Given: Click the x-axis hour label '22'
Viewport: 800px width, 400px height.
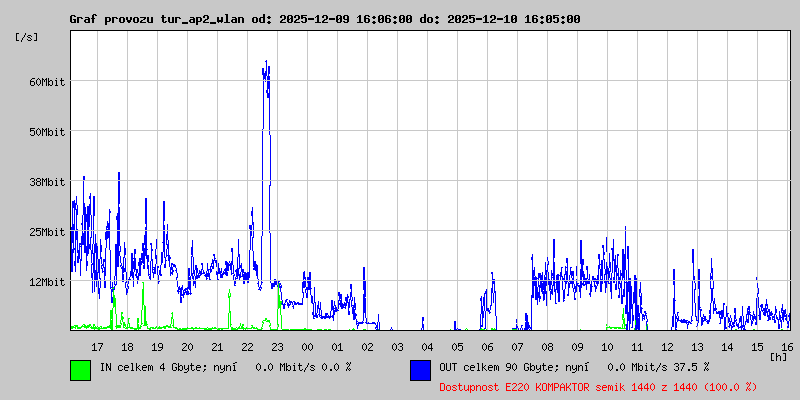Looking at the screenshot, I should pyautogui.click(x=247, y=347).
